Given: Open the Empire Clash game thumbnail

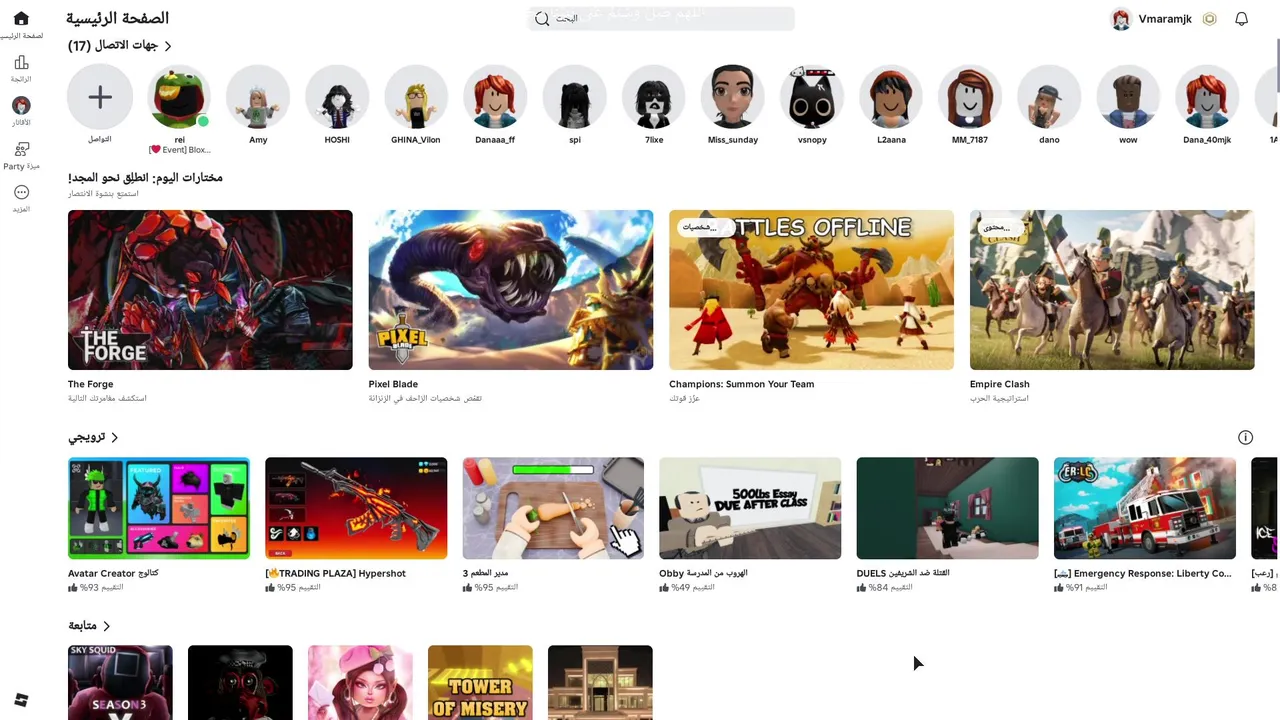Looking at the screenshot, I should click(x=1112, y=290).
